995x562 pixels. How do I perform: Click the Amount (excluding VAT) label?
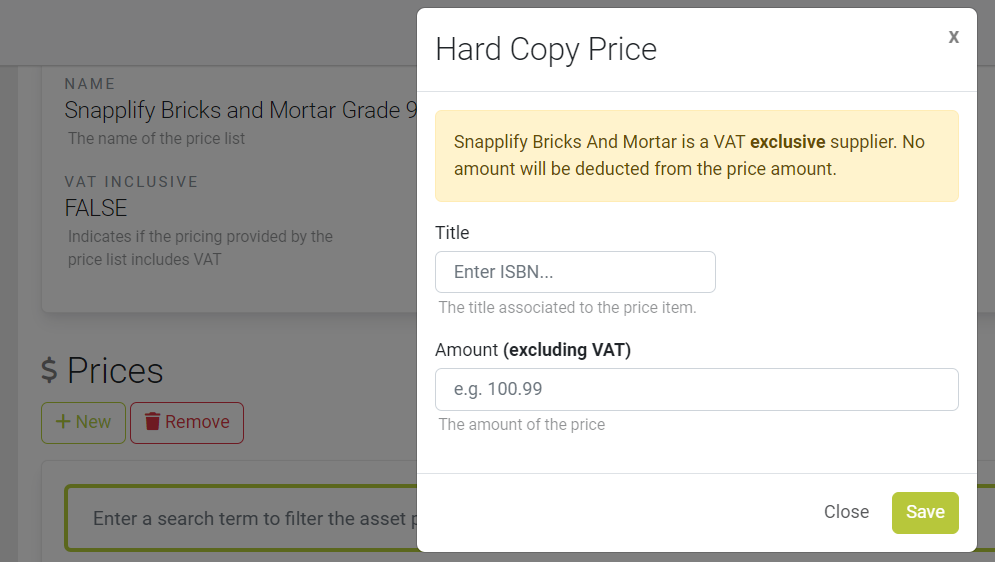tap(532, 350)
